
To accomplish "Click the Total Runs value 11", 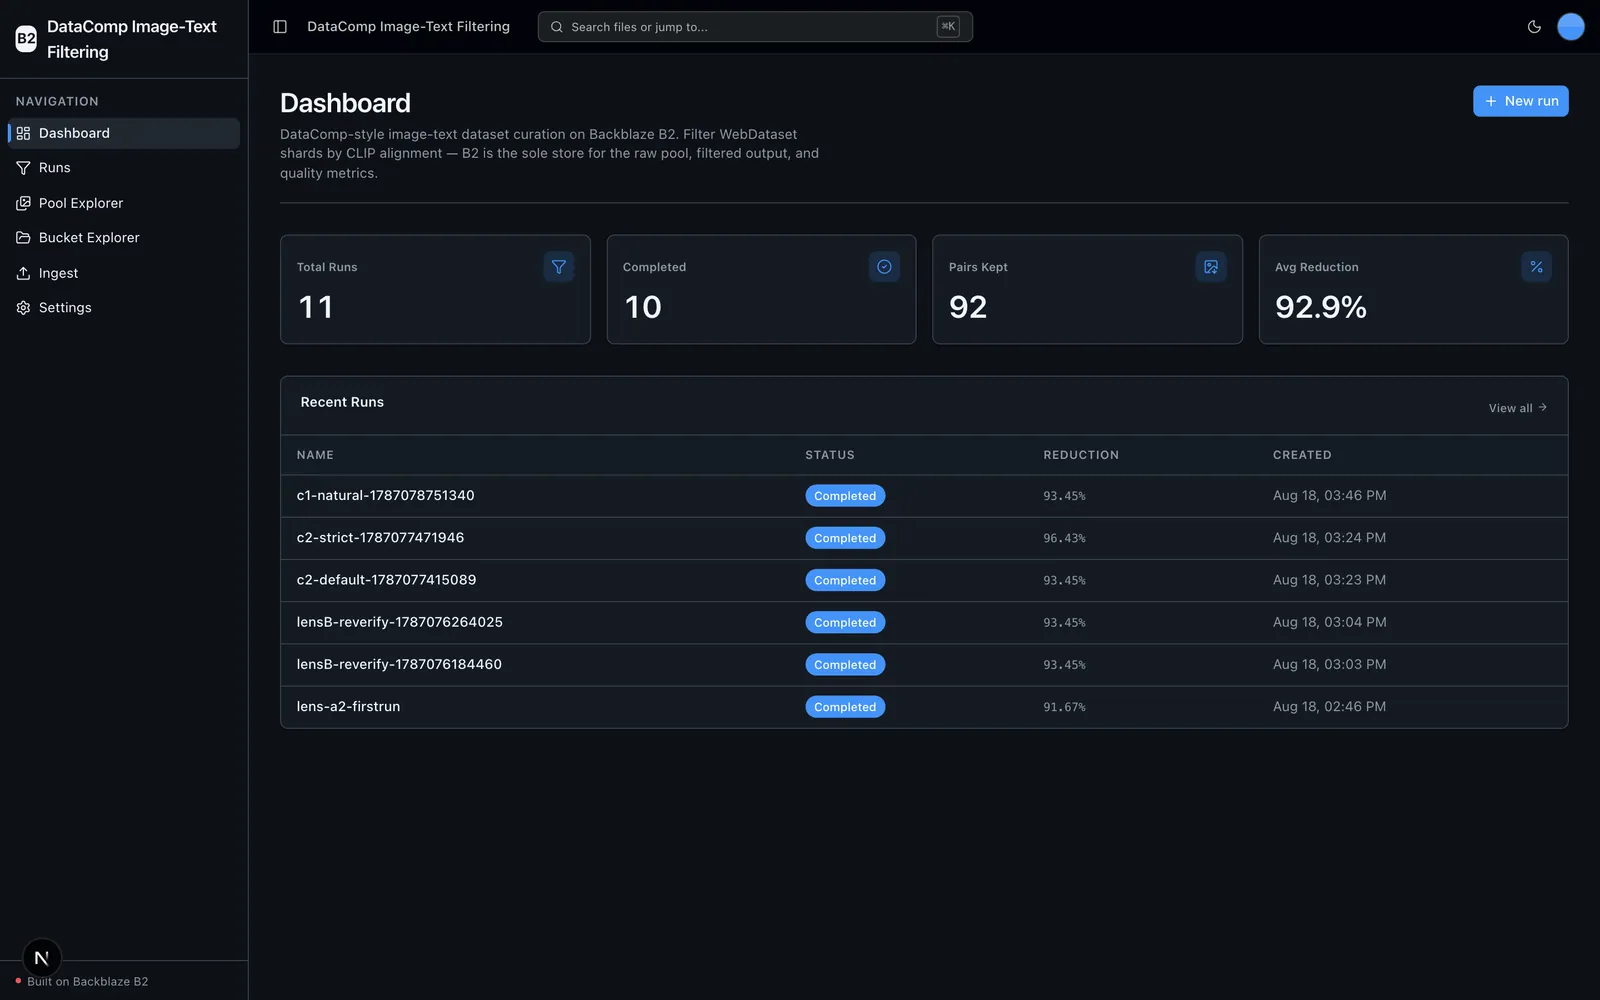I will click(316, 307).
